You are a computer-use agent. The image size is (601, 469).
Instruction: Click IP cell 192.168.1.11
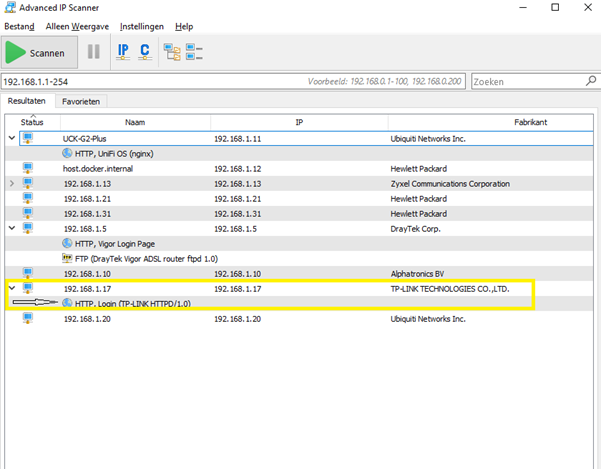pyautogui.click(x=237, y=139)
